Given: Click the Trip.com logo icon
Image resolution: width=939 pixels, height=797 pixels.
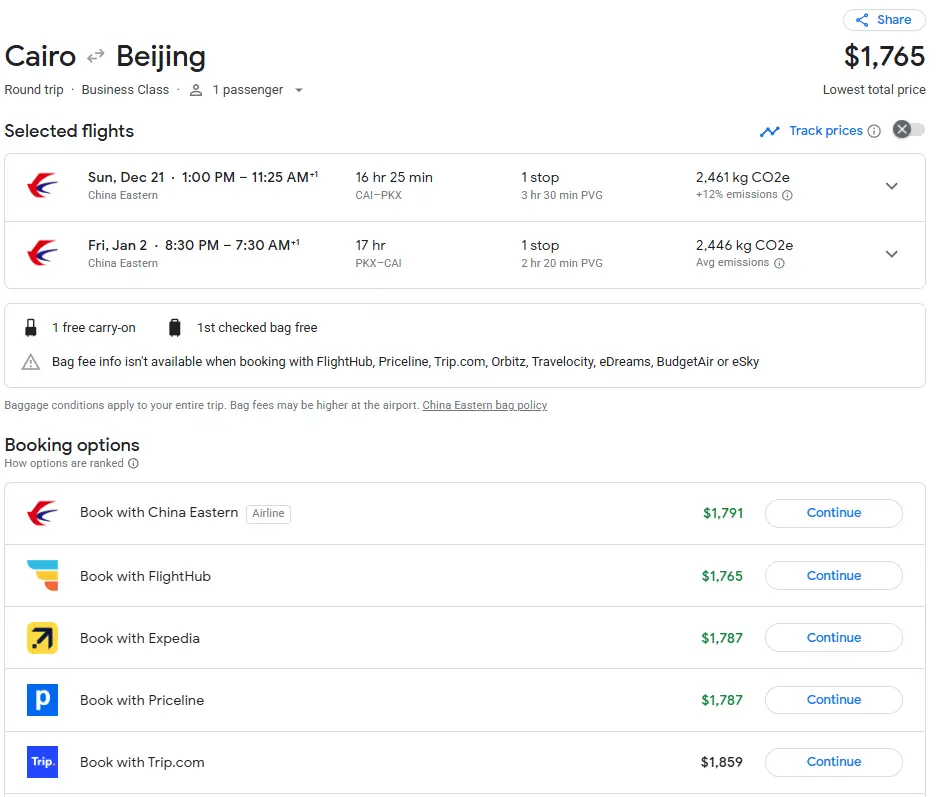Looking at the screenshot, I should click(x=42, y=762).
